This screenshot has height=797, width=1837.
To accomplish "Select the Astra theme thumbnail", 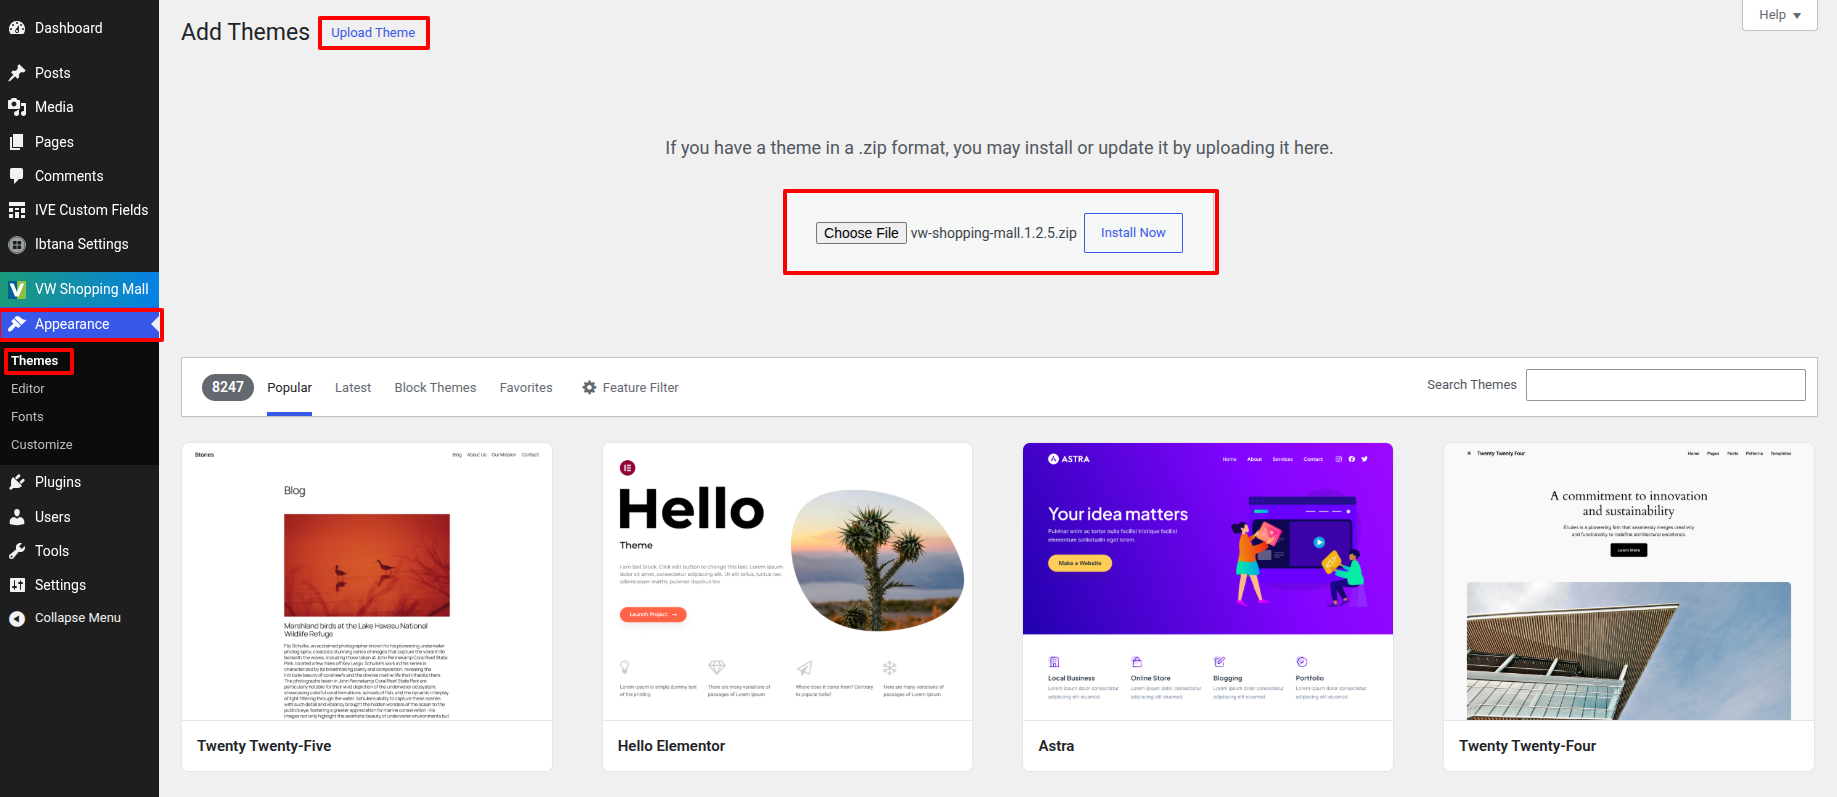I will (1208, 581).
